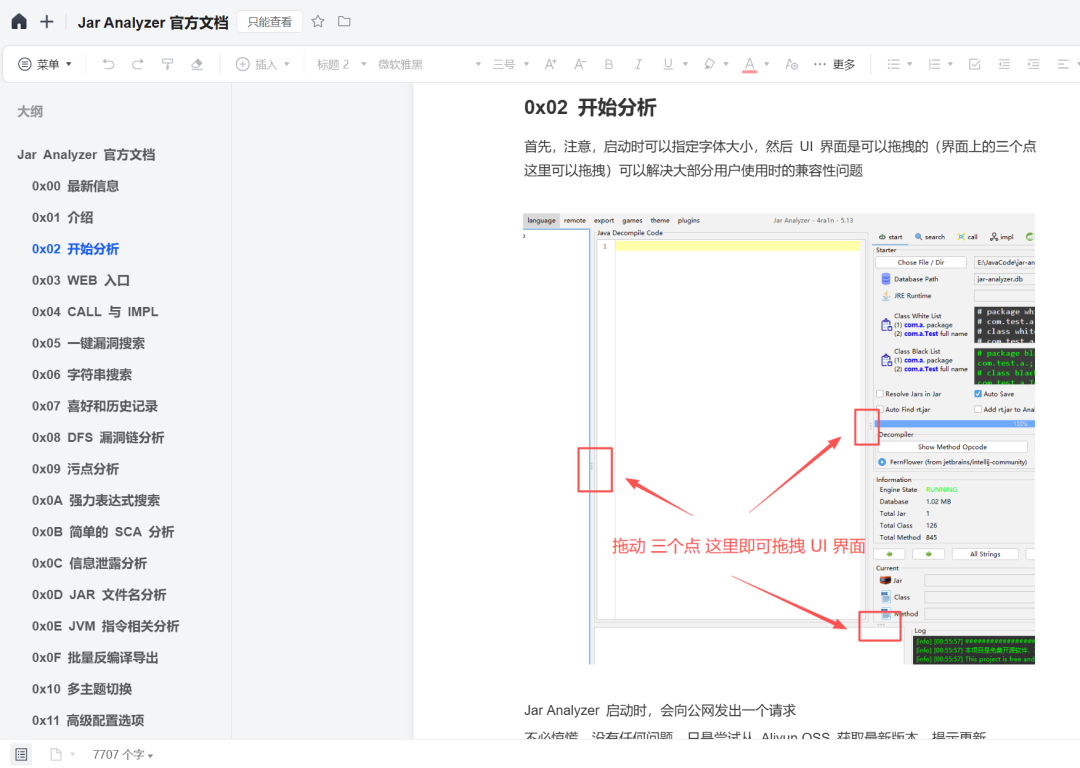Open the 插入 insert dropdown
The width and height of the screenshot is (1080, 768).
click(263, 64)
